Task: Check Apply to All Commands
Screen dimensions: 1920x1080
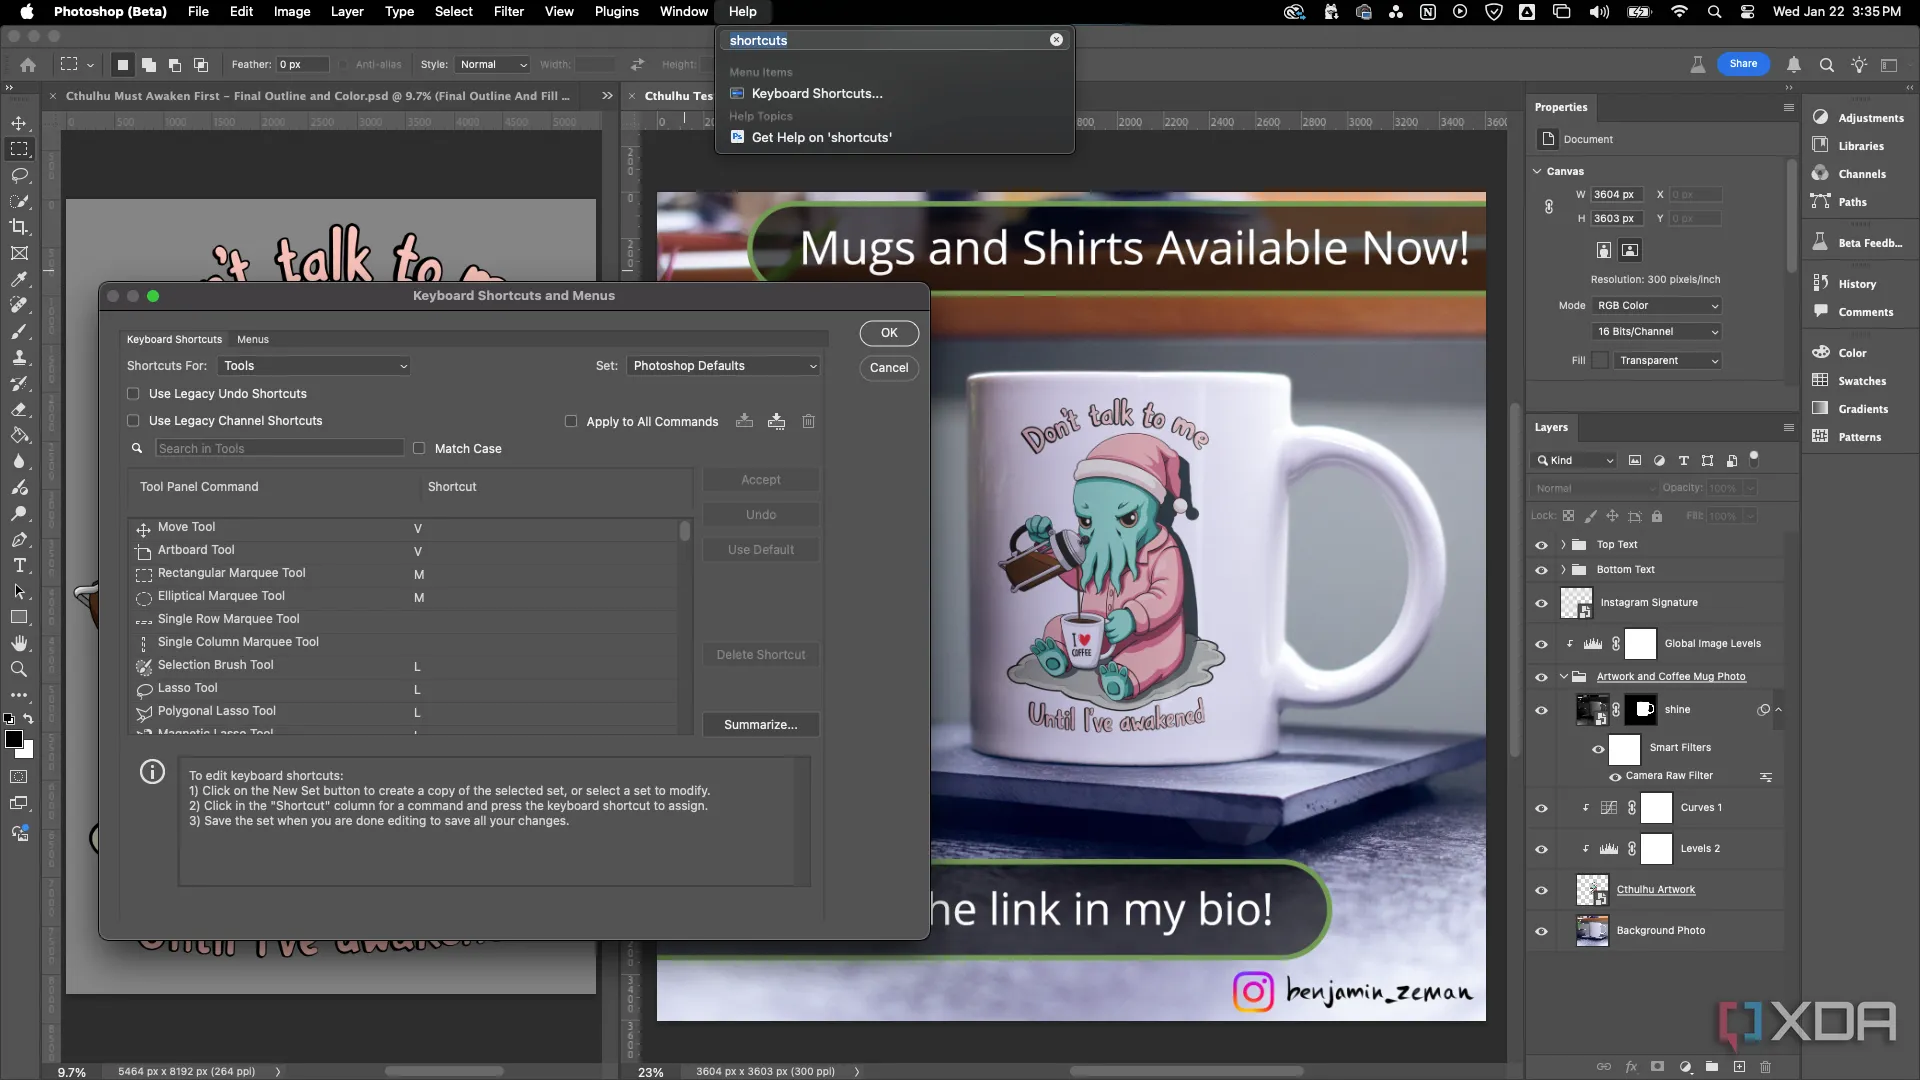Action: click(571, 422)
